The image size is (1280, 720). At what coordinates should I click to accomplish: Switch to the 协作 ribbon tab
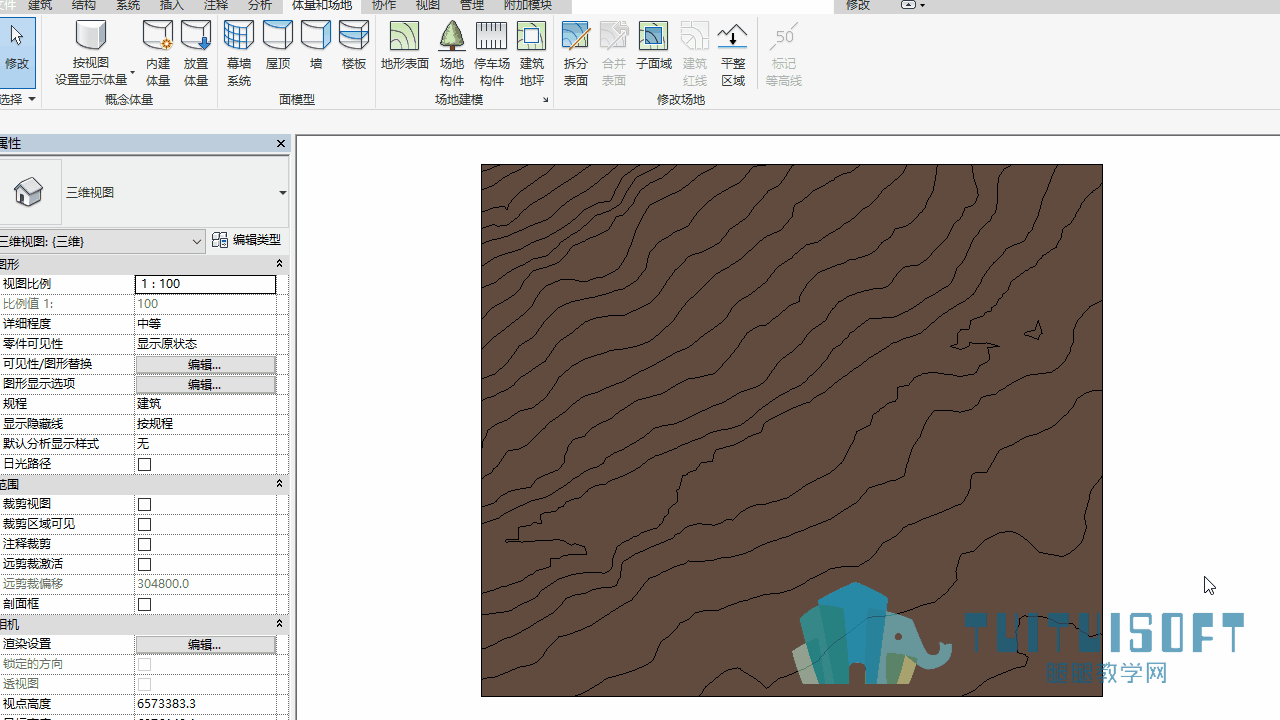tap(384, 6)
